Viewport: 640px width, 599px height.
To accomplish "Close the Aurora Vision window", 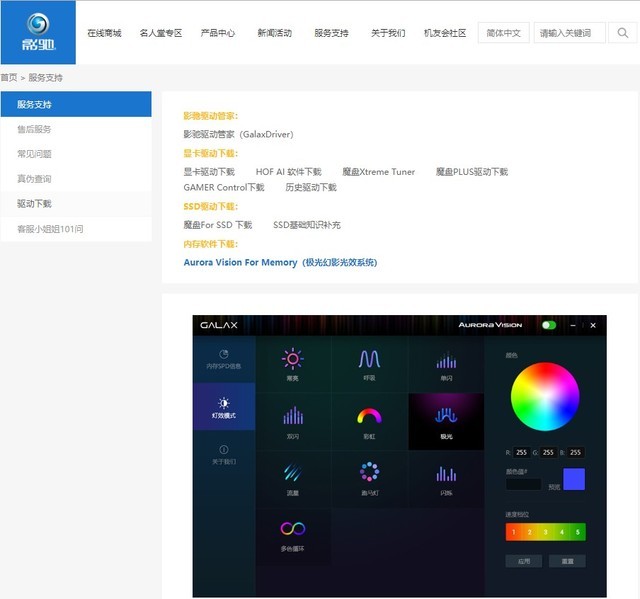I will click(593, 325).
